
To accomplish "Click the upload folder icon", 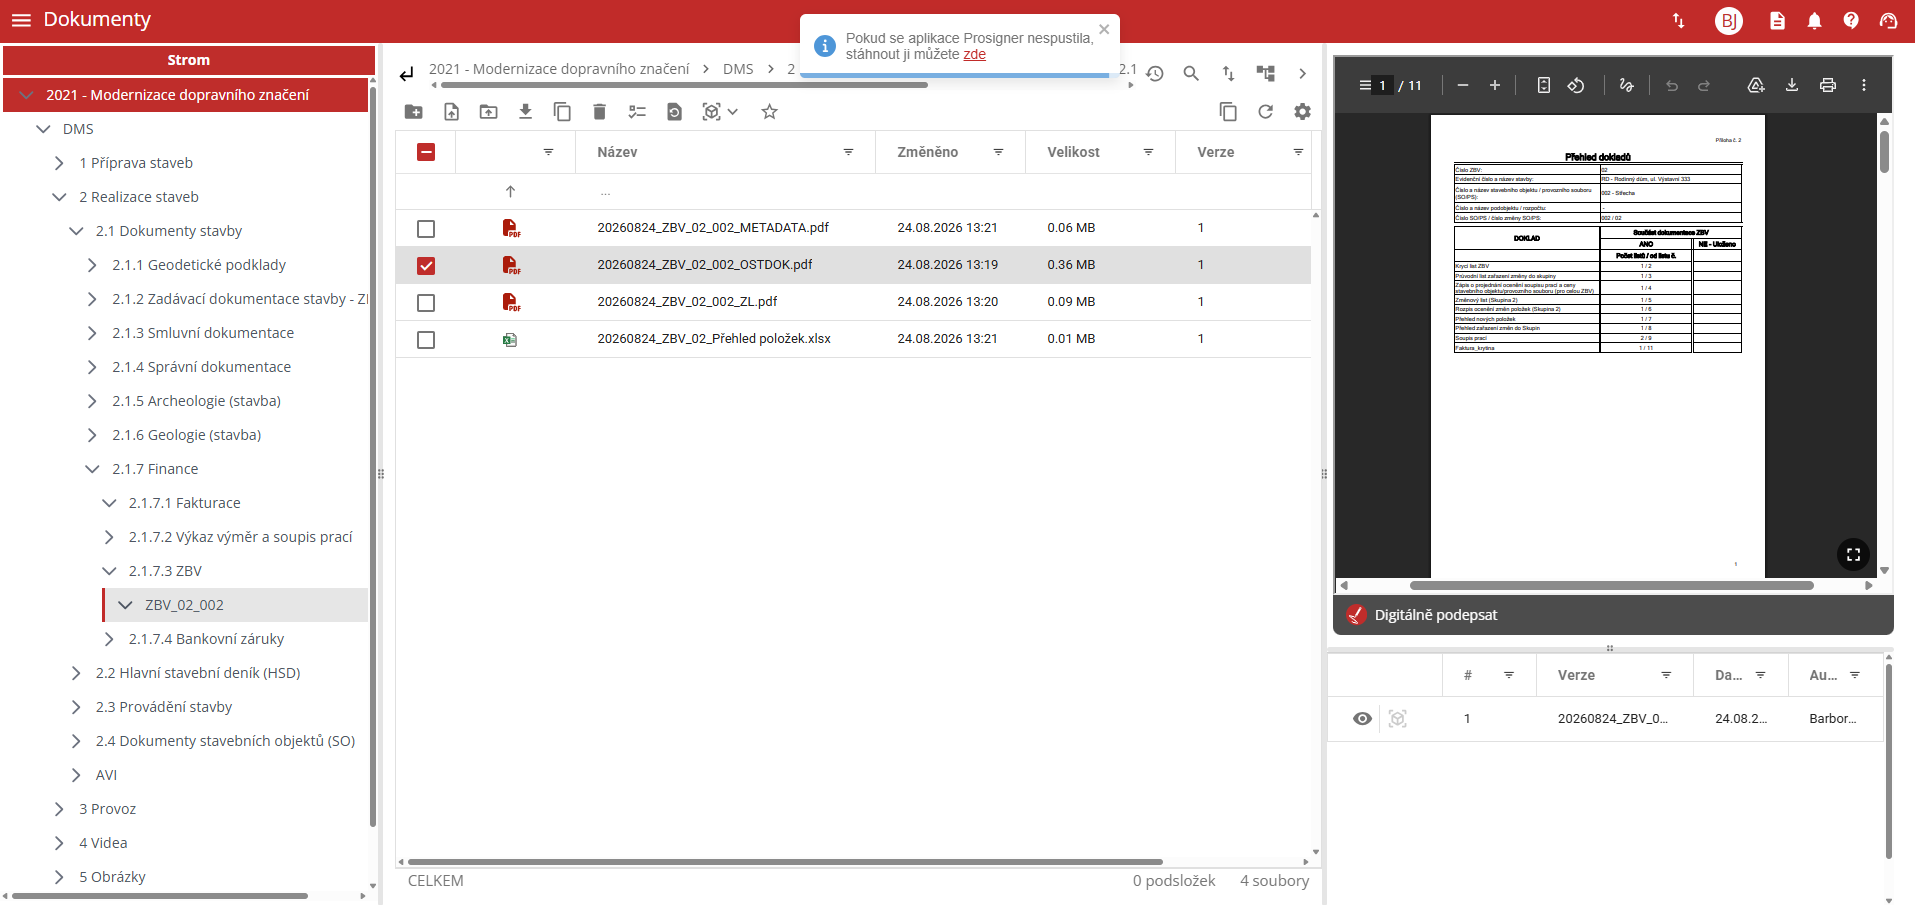I will pos(488,112).
